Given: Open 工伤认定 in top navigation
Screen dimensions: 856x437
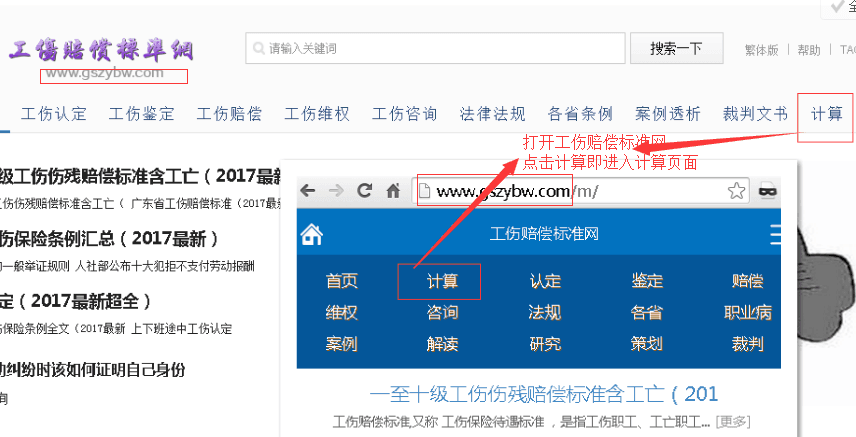Looking at the screenshot, I should pyautogui.click(x=54, y=114).
